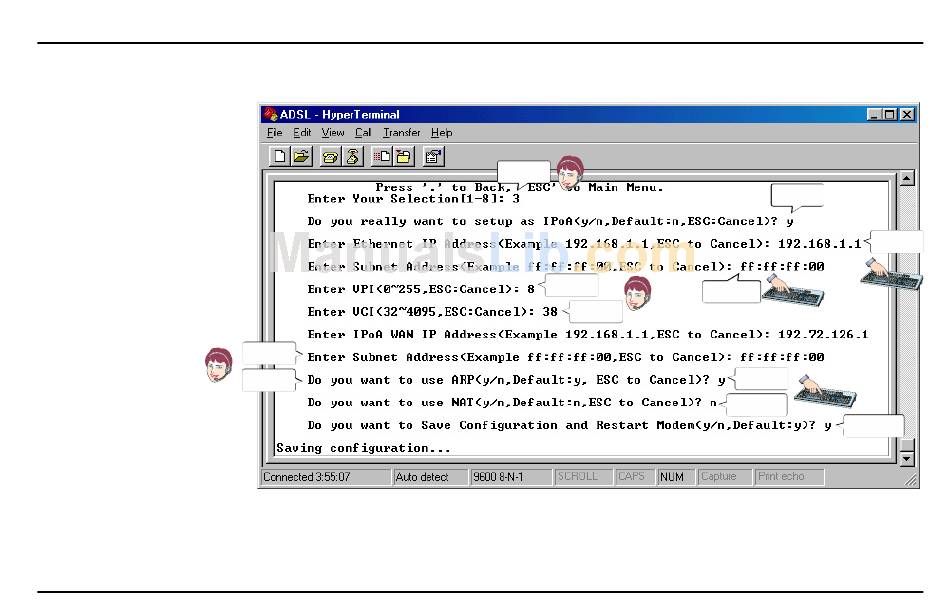Click the New connection toolbar icon
Viewport: 950px width, 614px height.
(279, 156)
